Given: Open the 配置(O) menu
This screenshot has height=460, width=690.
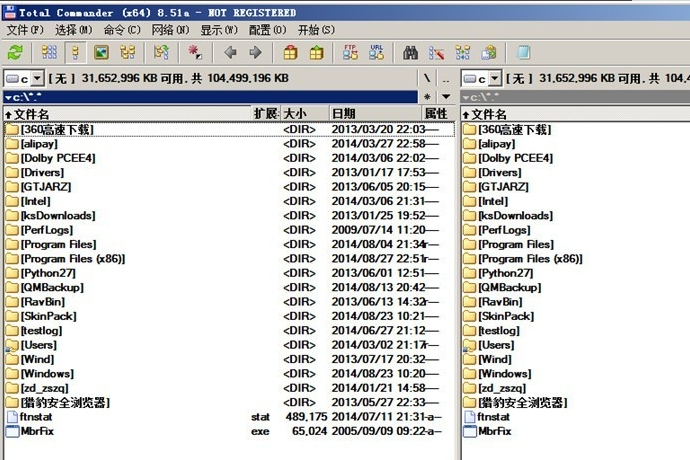Looking at the screenshot, I should click(268, 30).
